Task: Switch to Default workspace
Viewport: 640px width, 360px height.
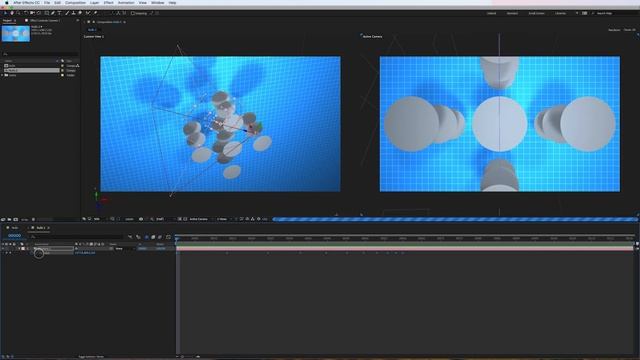Action: (x=491, y=13)
